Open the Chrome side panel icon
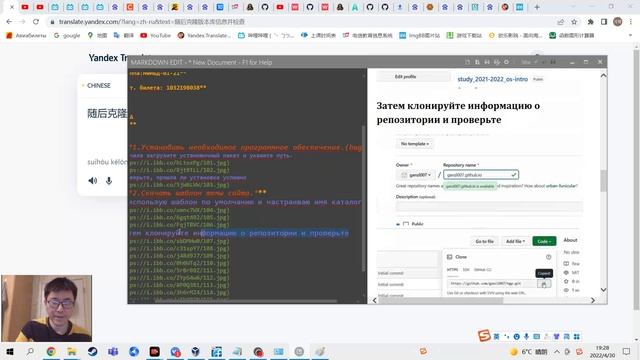The image size is (640, 360). click(x=604, y=22)
